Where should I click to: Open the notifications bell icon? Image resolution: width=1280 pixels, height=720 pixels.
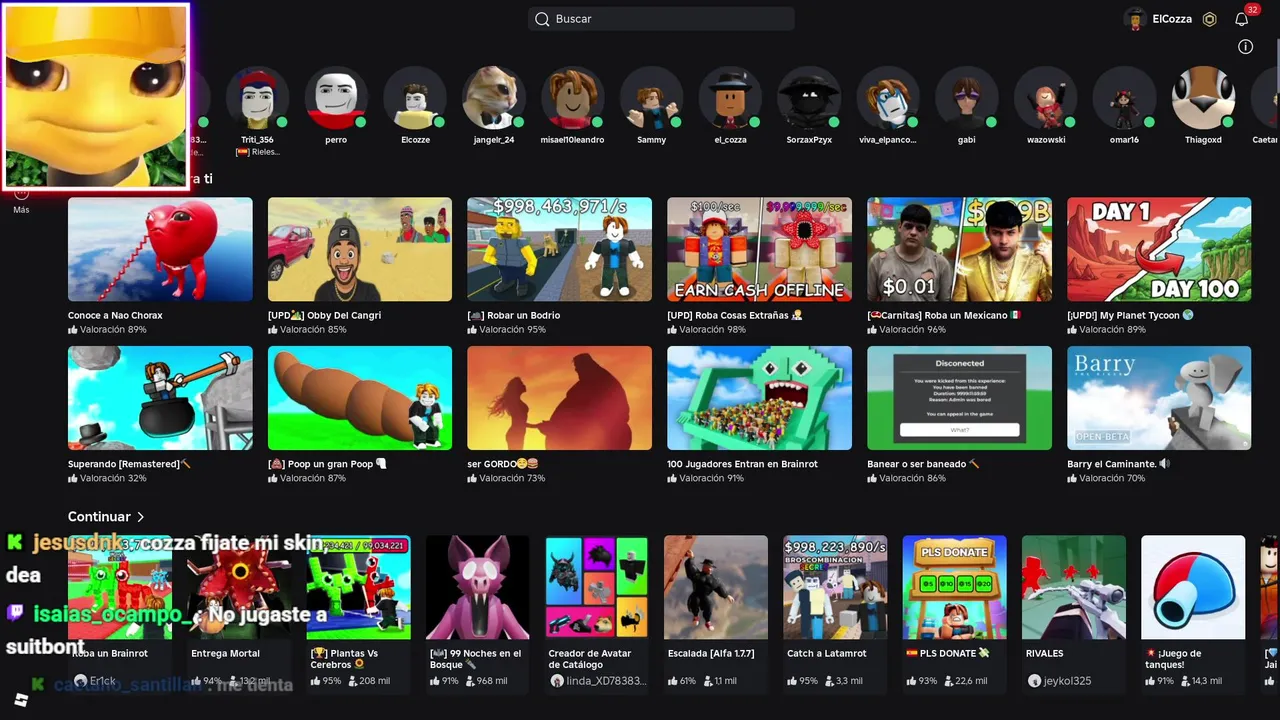[1241, 19]
